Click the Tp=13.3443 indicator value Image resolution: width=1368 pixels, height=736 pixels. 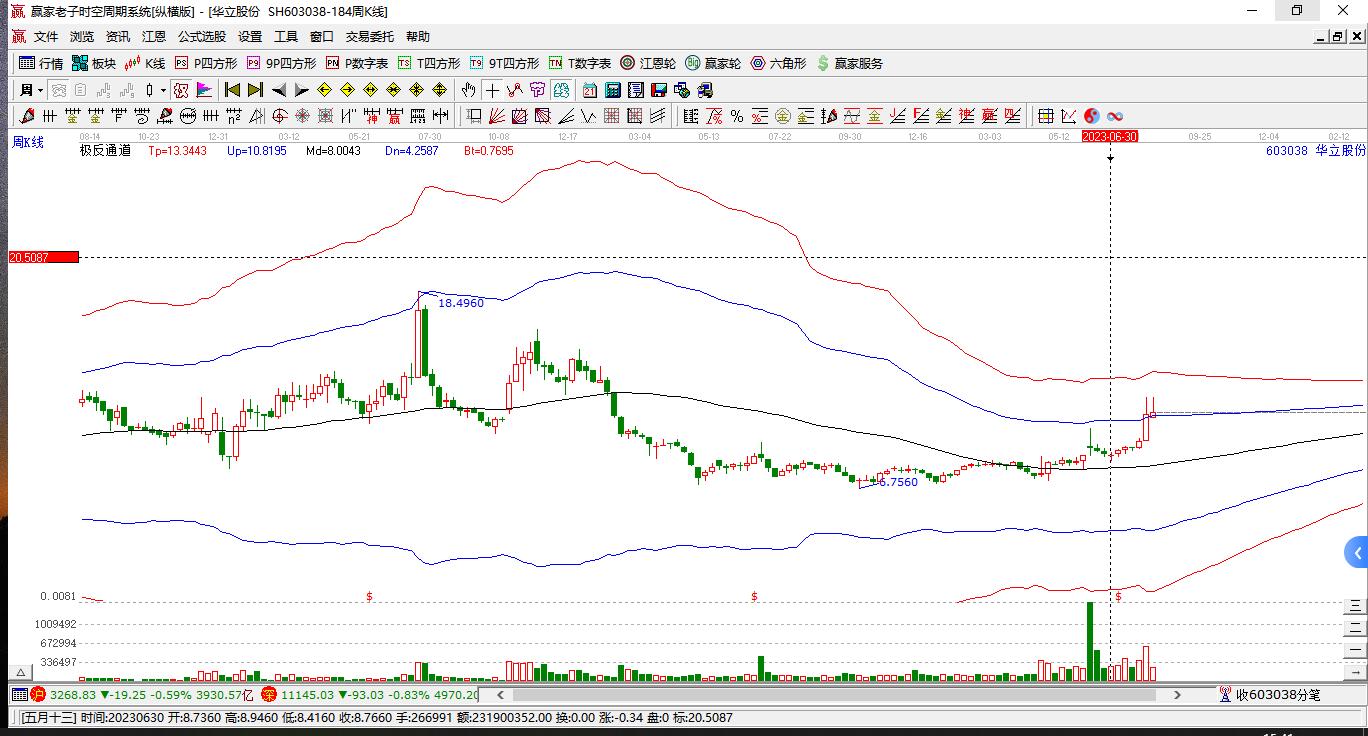click(177, 151)
